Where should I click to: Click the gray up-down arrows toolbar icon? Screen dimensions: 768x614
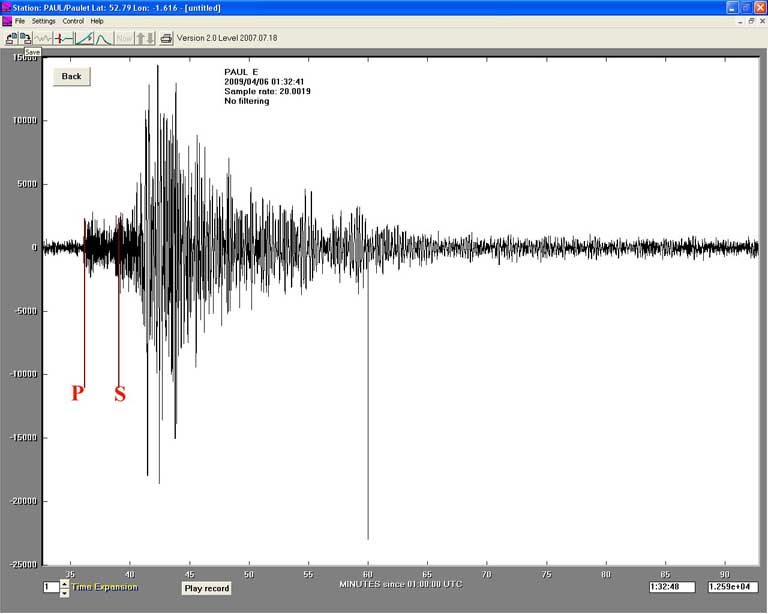pos(145,38)
